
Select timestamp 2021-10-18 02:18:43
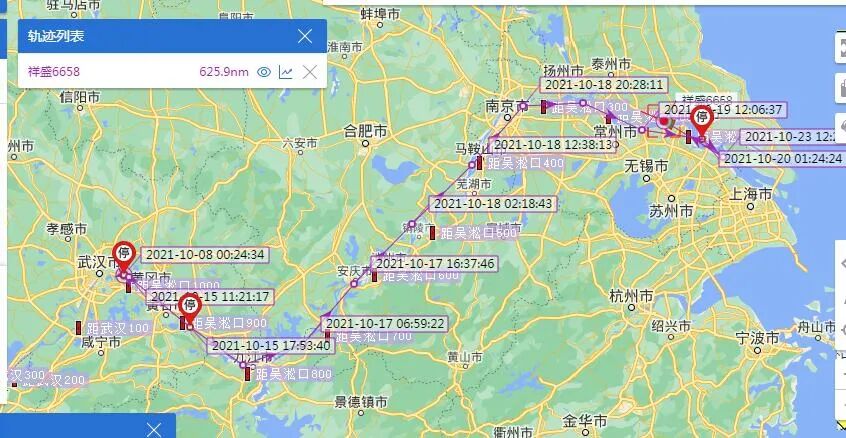click(x=493, y=204)
